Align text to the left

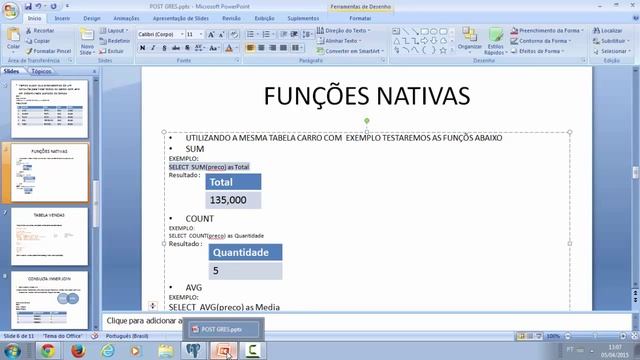click(x=250, y=48)
